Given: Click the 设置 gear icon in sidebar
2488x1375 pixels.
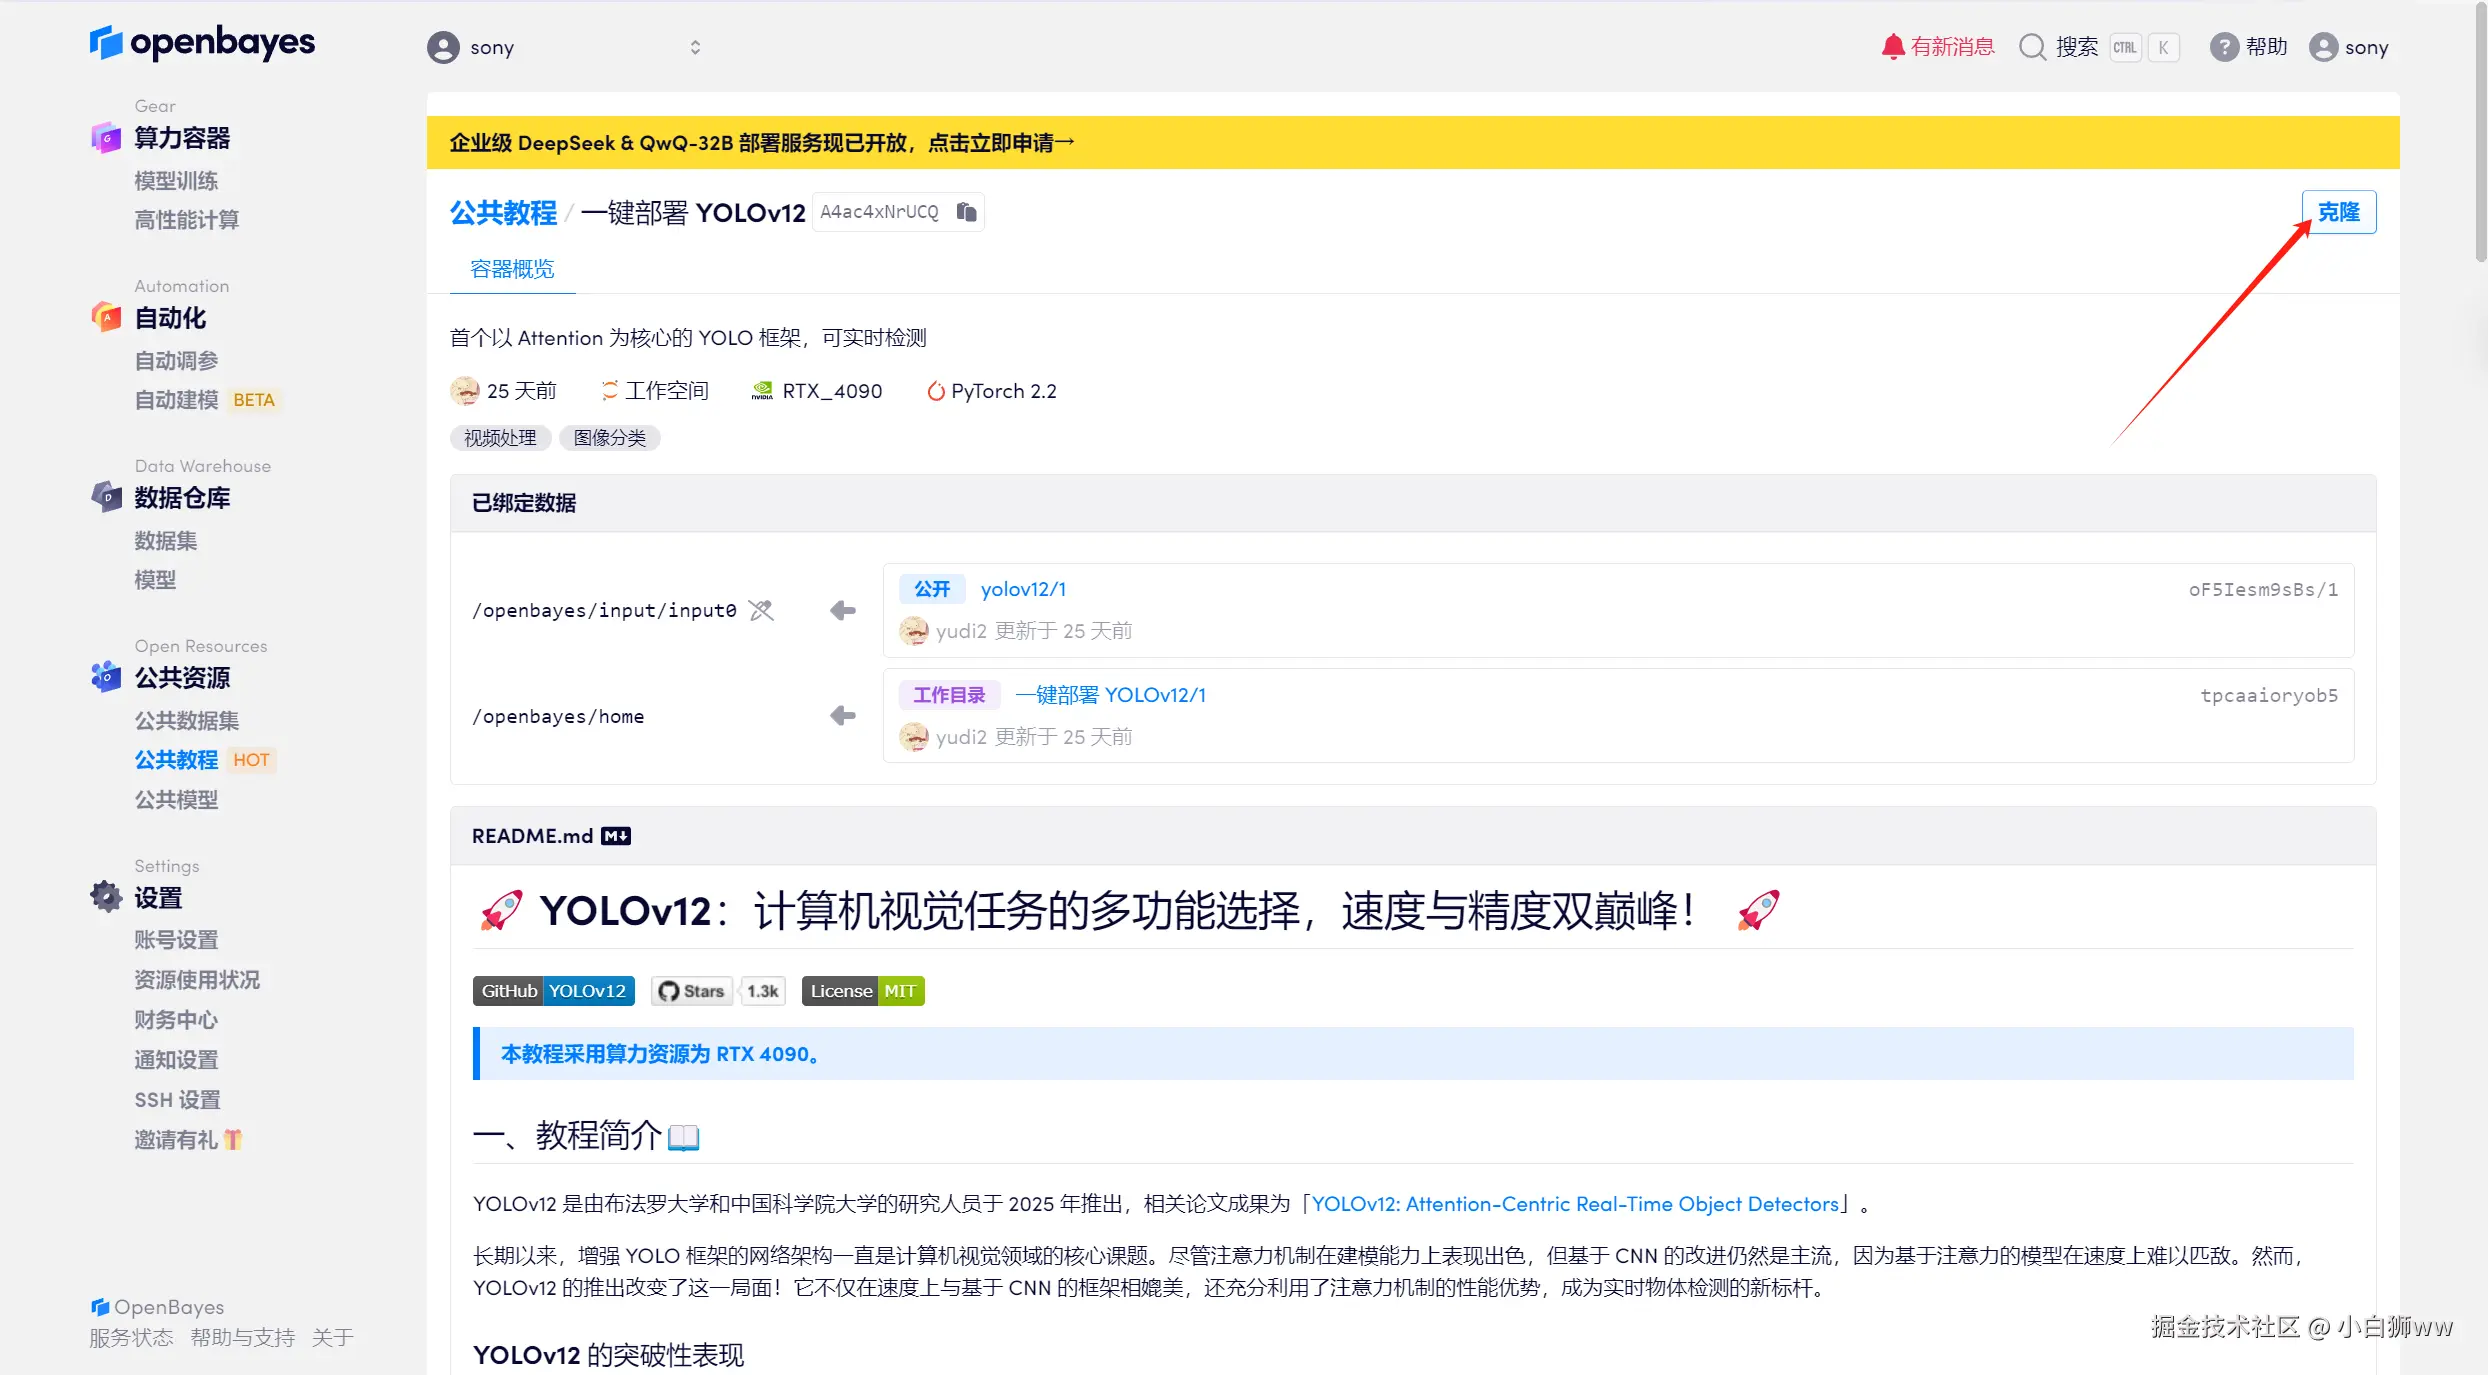Looking at the screenshot, I should (x=107, y=897).
